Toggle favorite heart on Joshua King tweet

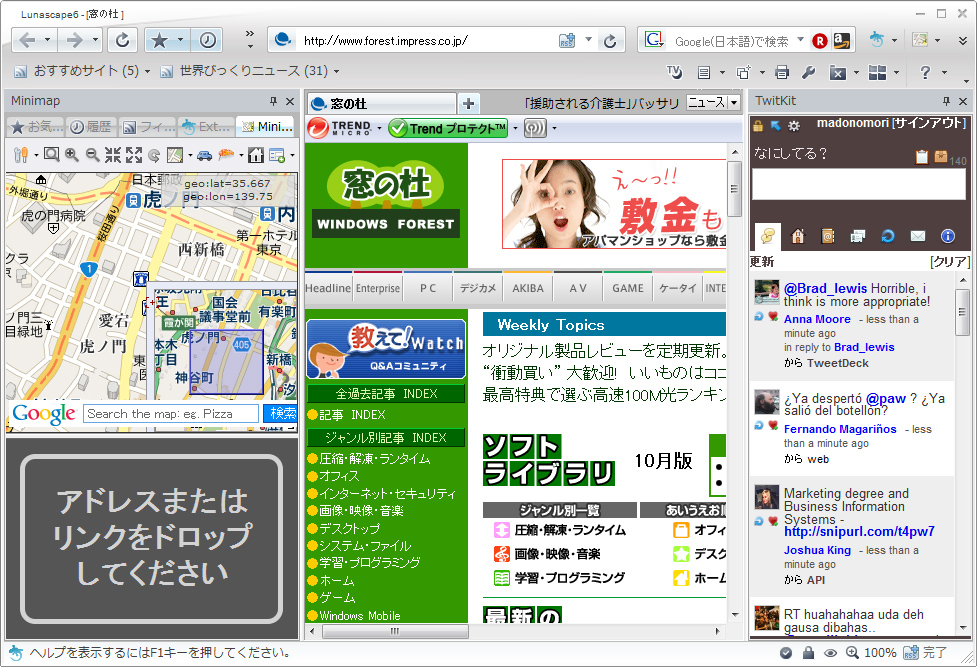pos(773,521)
